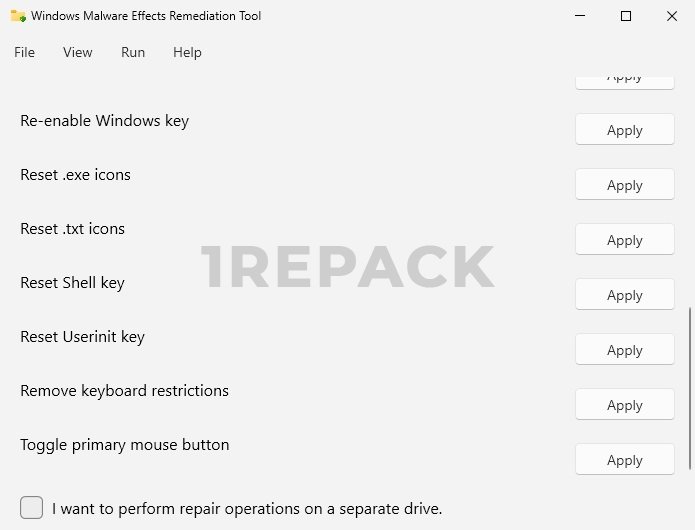Click the "Reset Shell key" label text
This screenshot has width=695, height=530.
click(72, 283)
